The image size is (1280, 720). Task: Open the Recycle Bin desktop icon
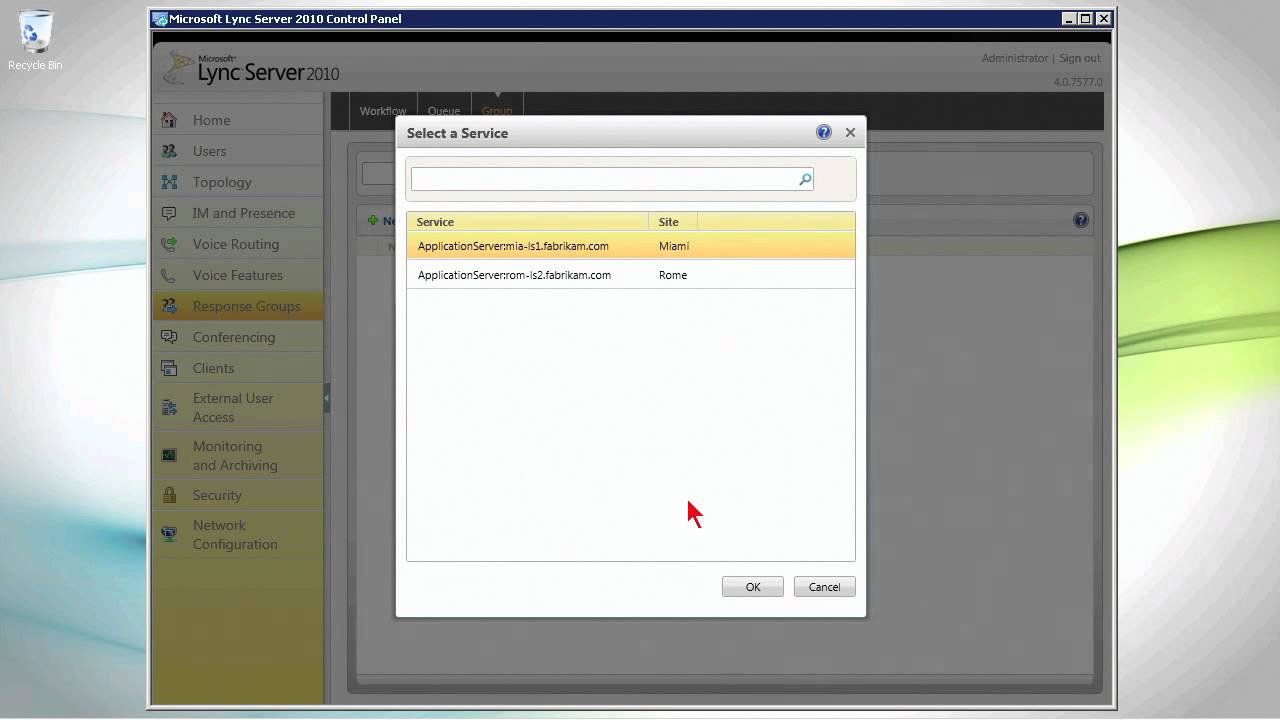click(x=35, y=40)
